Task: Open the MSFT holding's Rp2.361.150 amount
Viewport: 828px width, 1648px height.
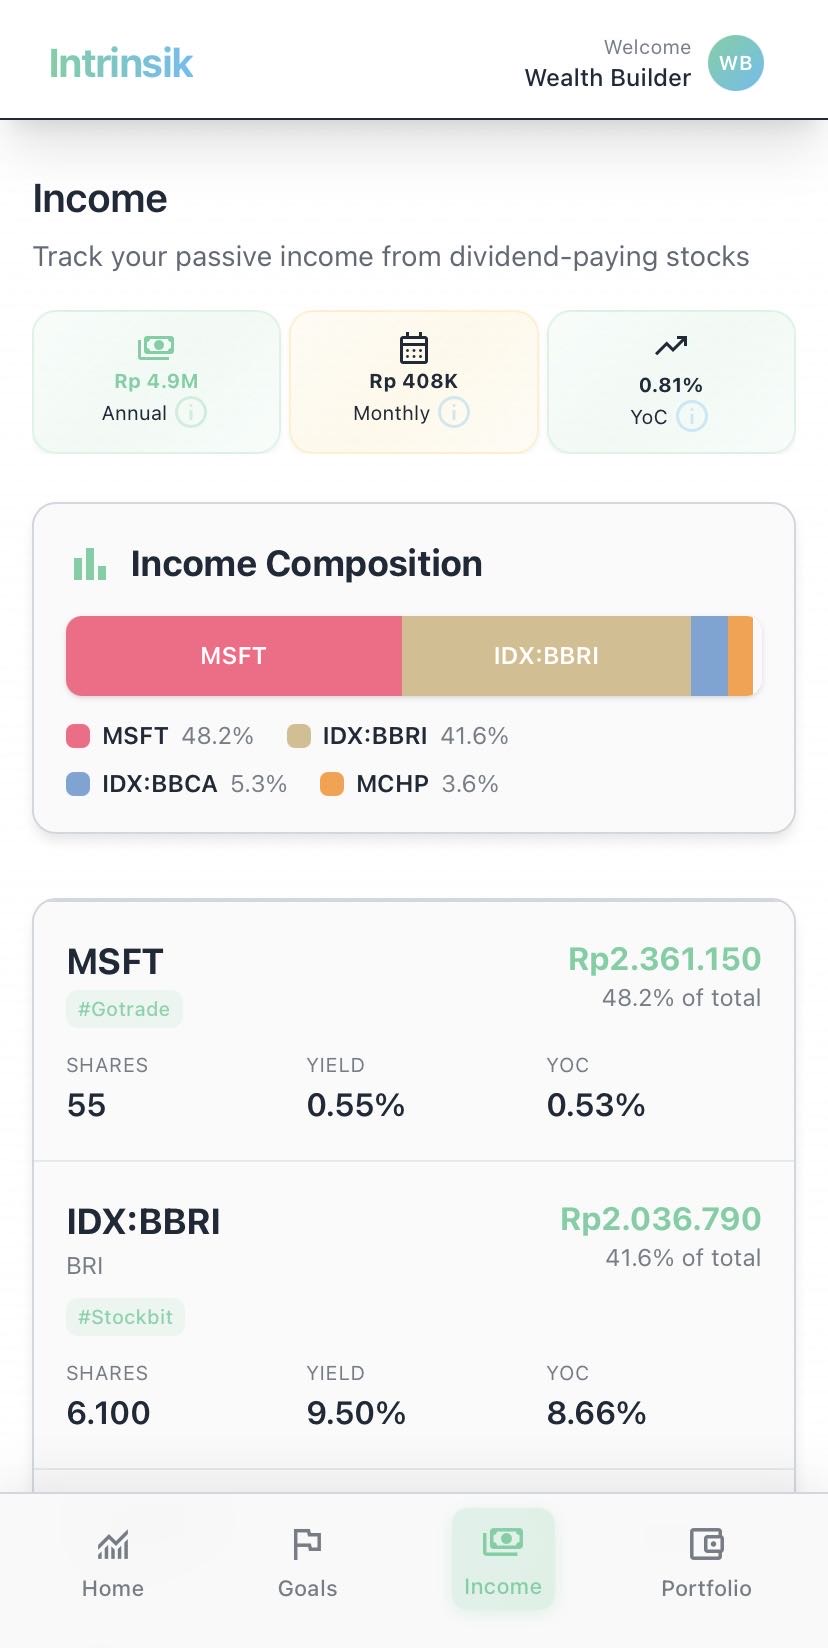Action: click(x=664, y=959)
